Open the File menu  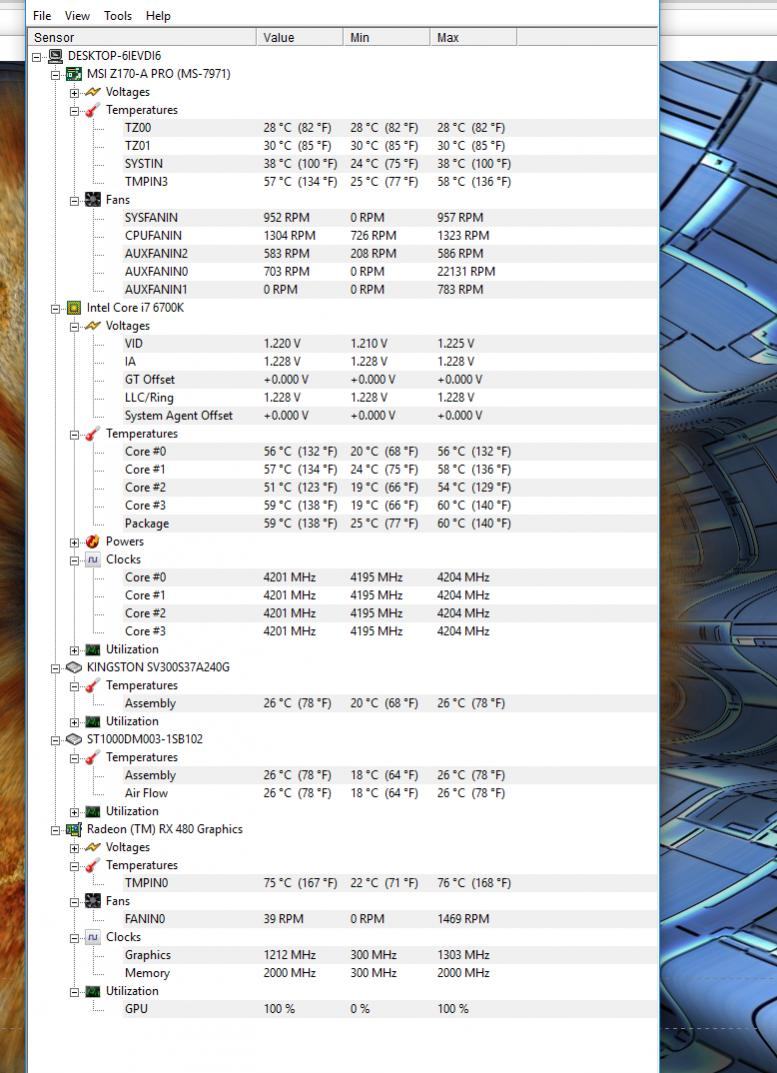tap(42, 15)
